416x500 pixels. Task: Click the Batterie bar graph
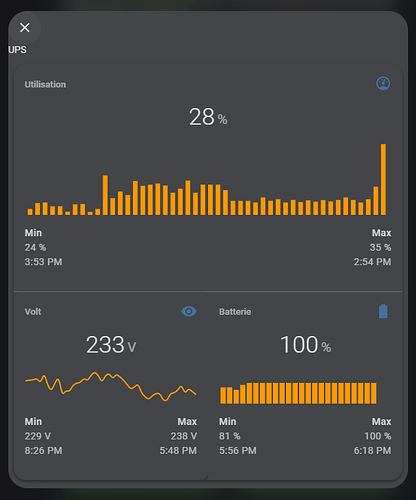pos(298,393)
